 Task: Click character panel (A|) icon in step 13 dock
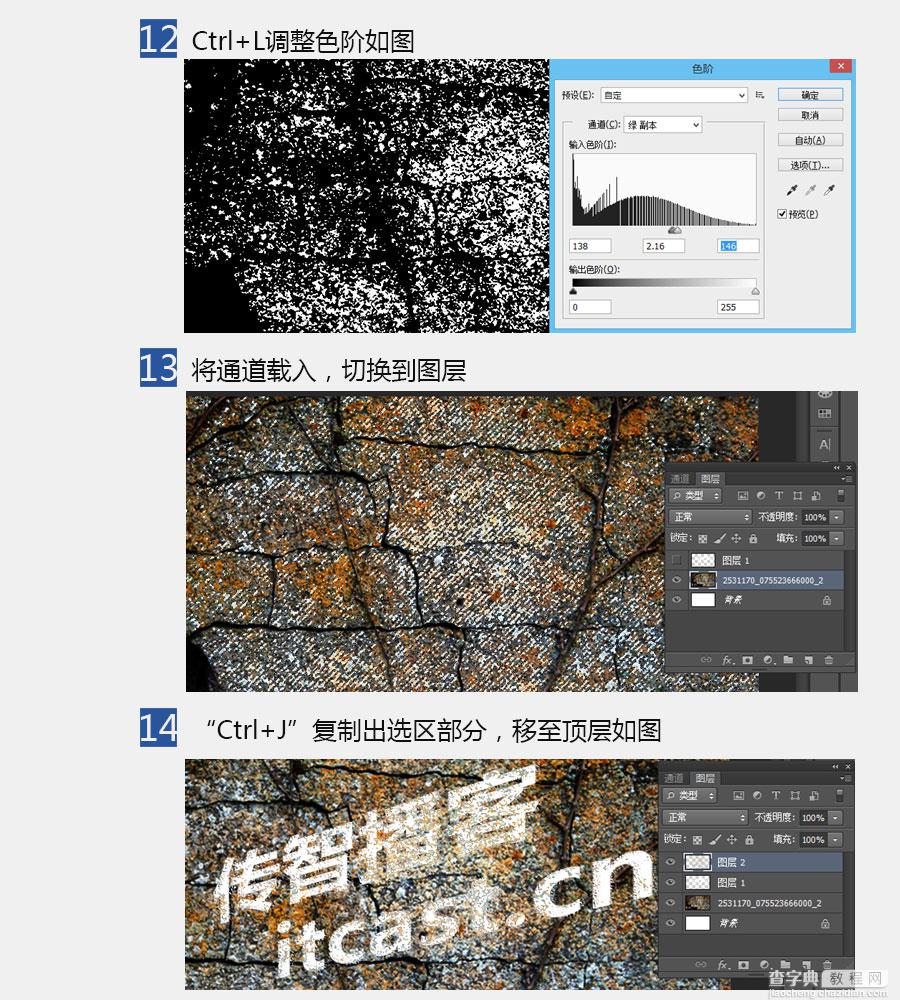[825, 444]
